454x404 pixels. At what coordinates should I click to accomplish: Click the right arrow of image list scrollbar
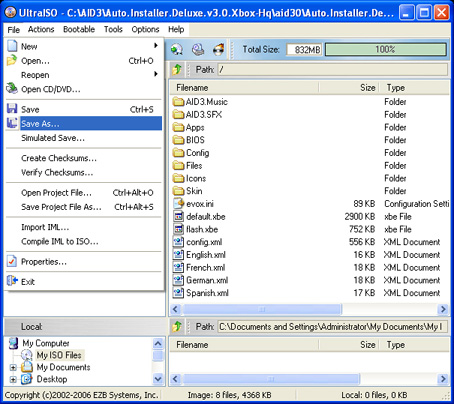point(443,309)
